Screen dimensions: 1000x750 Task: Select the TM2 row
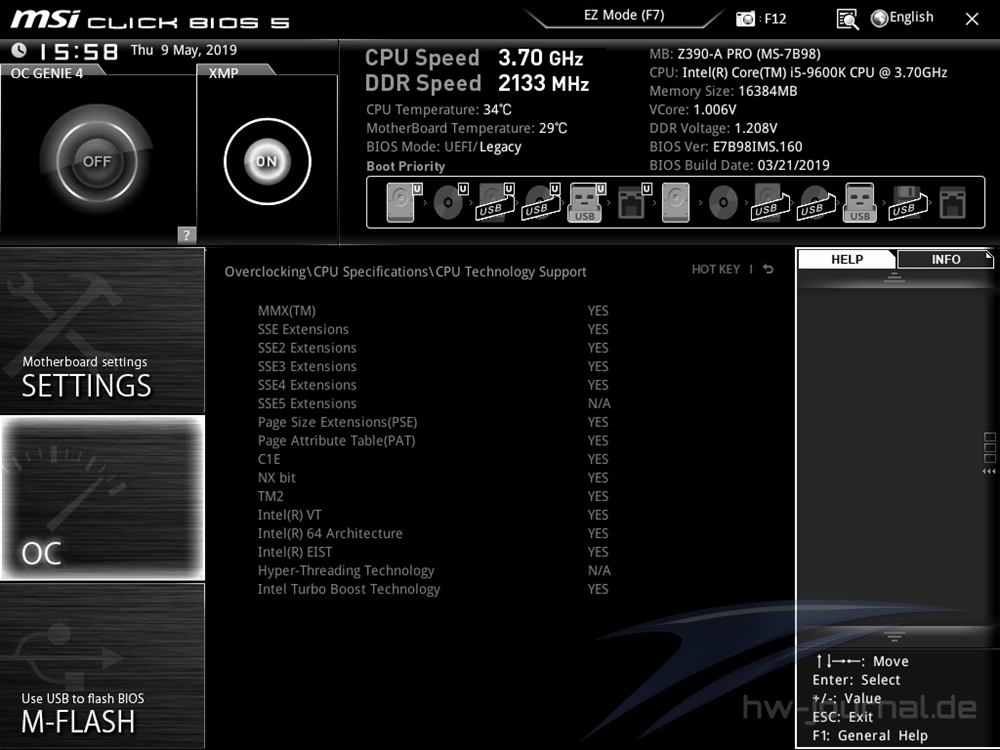pos(434,496)
